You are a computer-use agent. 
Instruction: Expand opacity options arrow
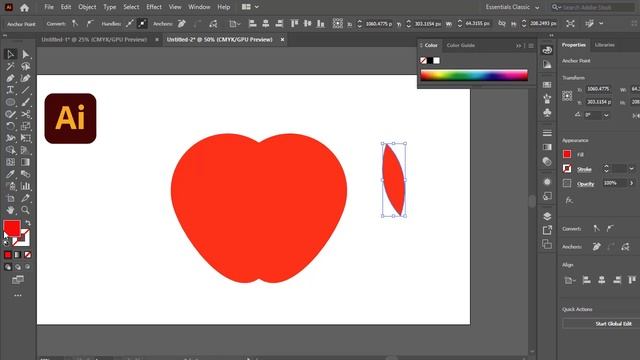631,183
